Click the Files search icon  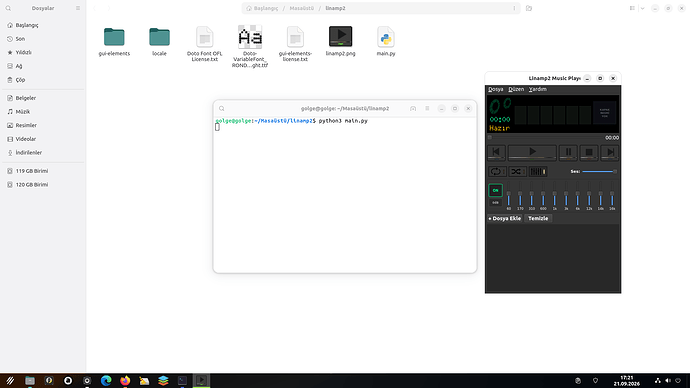tap(8, 8)
